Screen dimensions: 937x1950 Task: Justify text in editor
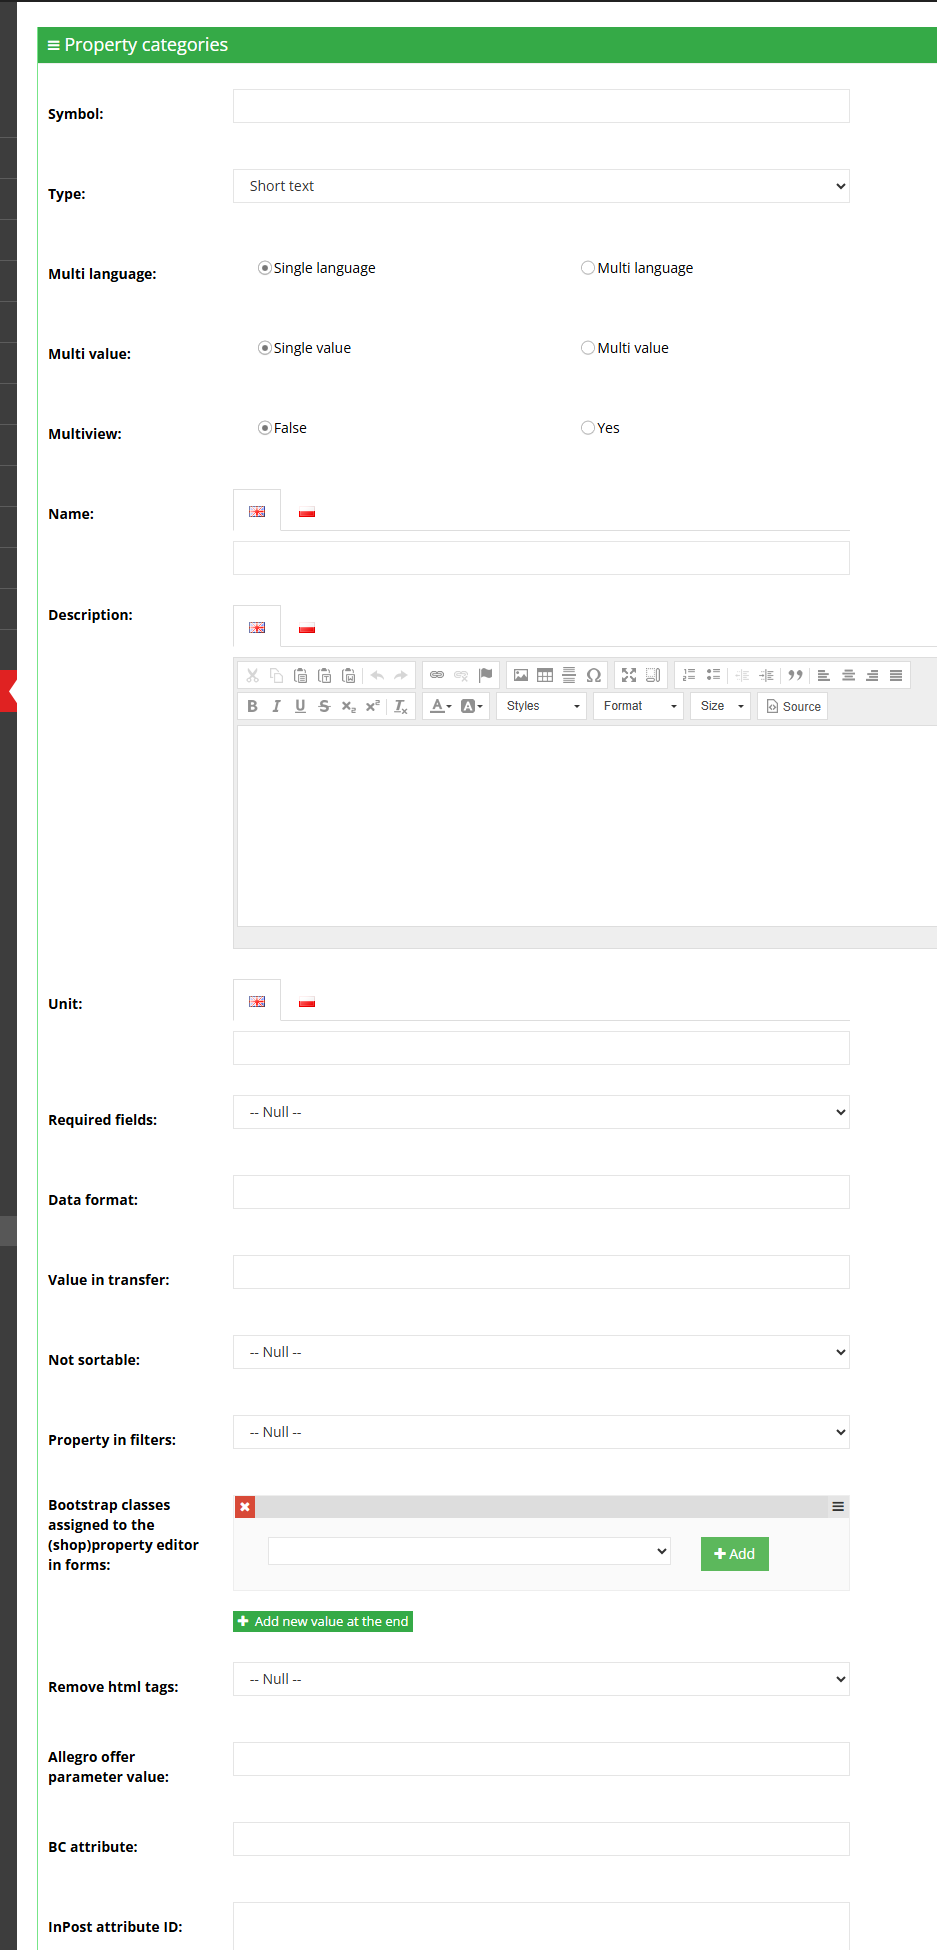[x=896, y=675]
